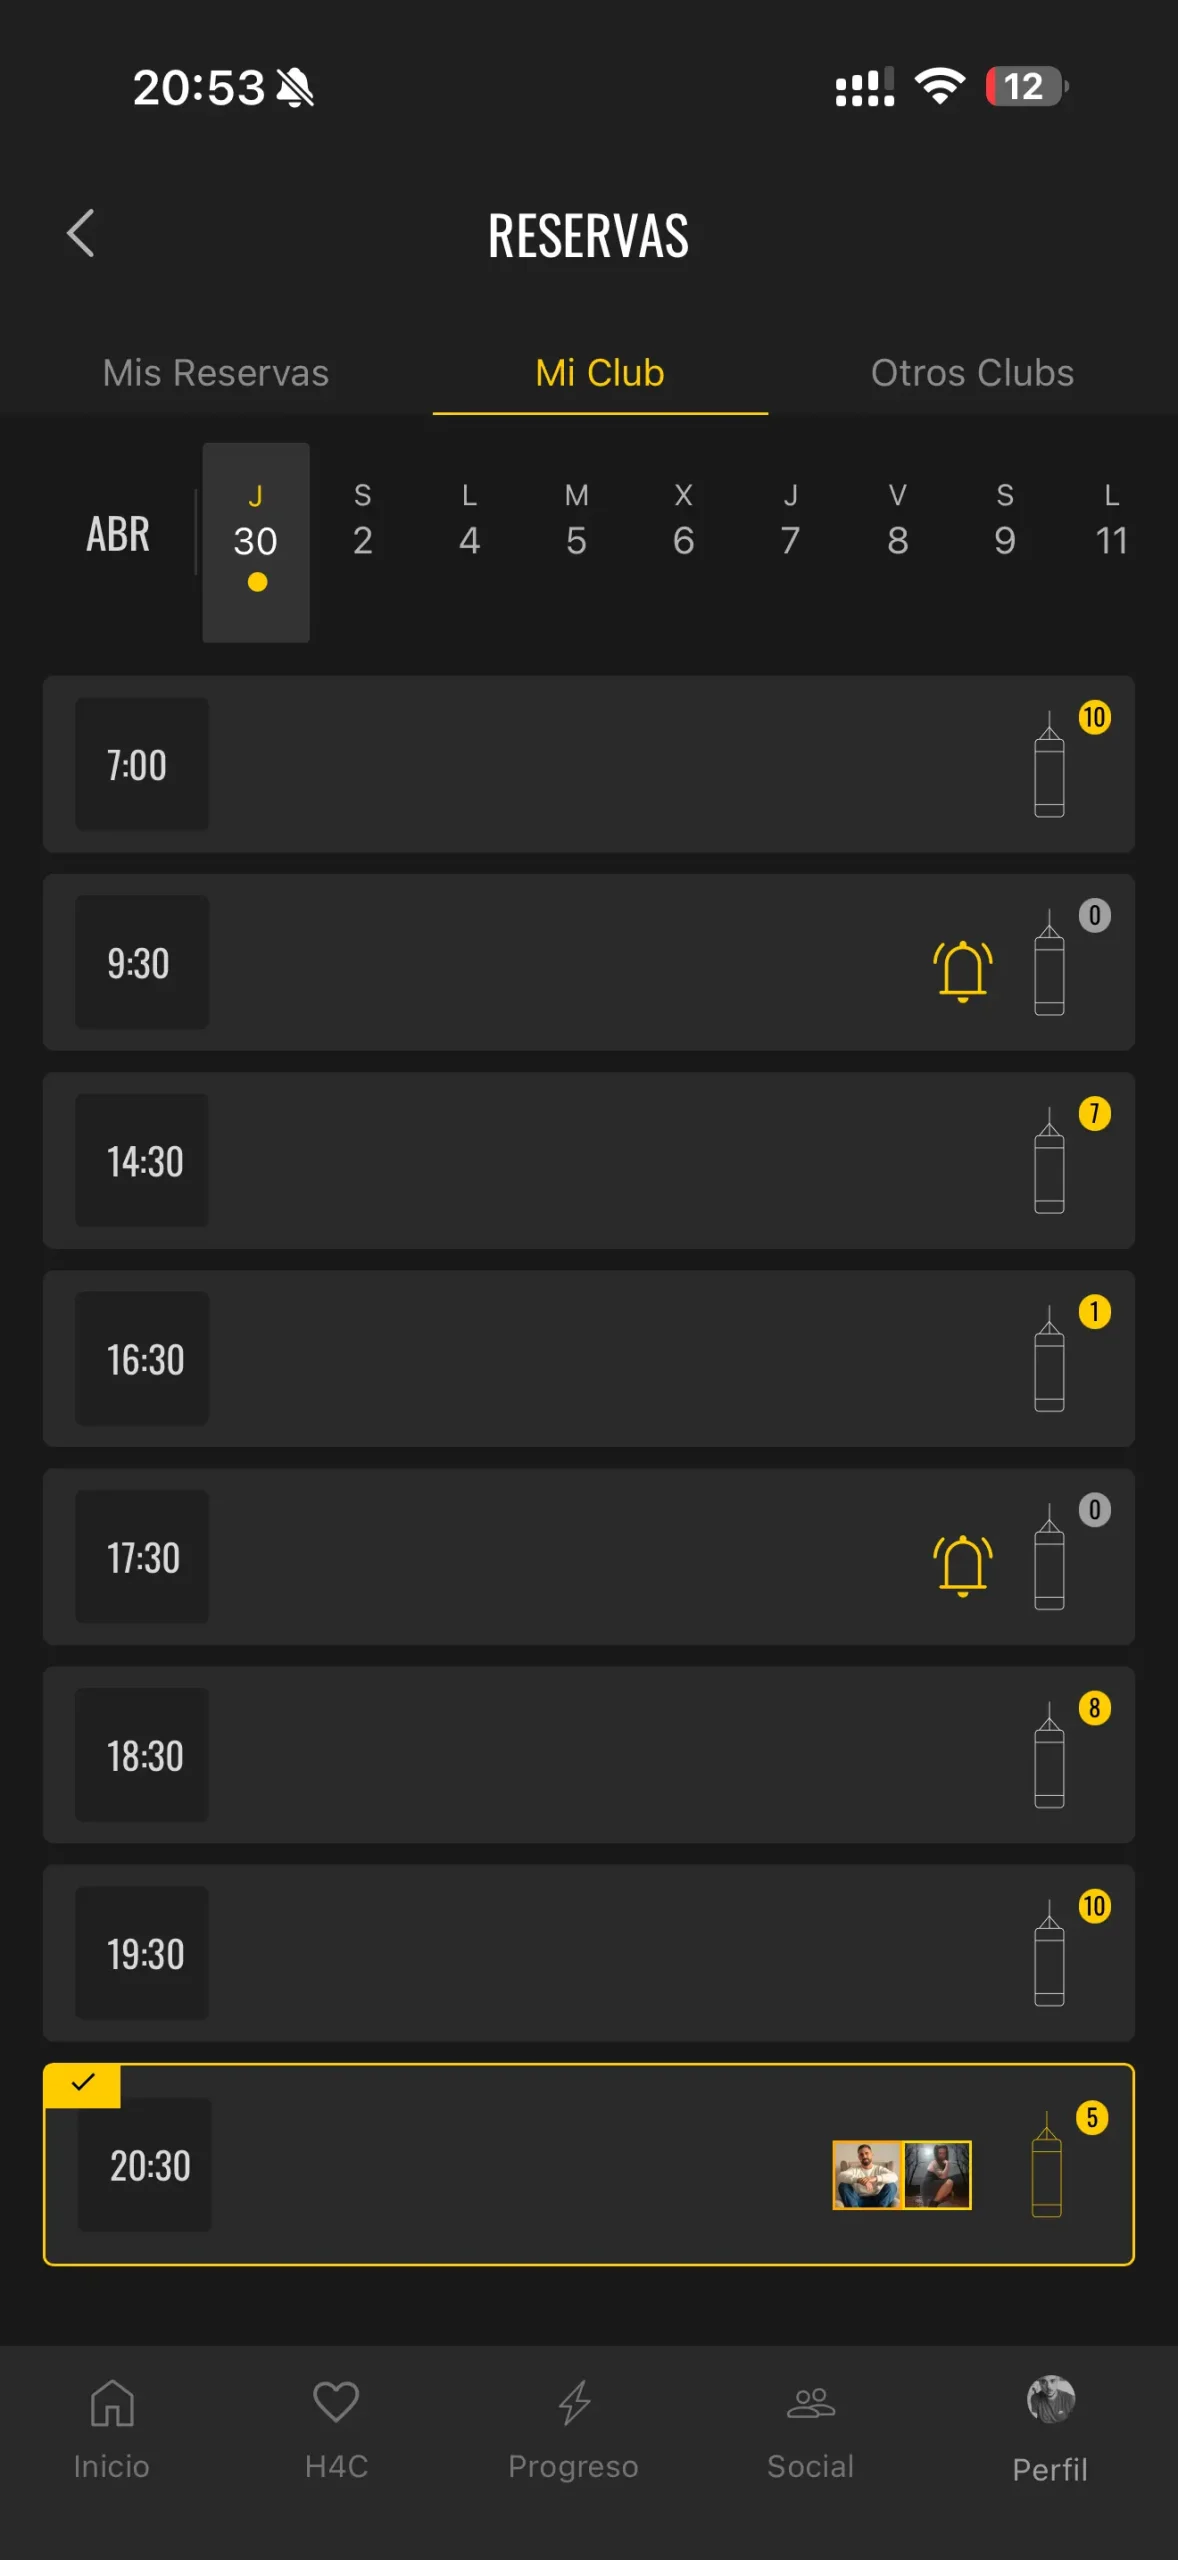Select Saturday 2 in the date strip
The height and width of the screenshot is (2560, 1178).
[x=363, y=522]
